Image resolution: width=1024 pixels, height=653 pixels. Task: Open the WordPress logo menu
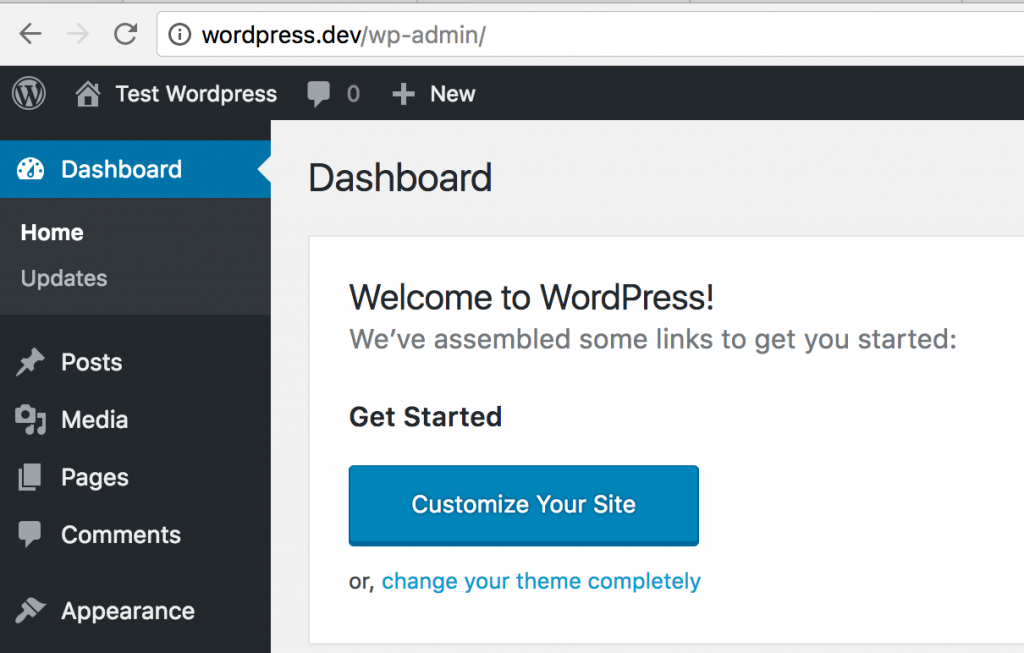click(29, 93)
